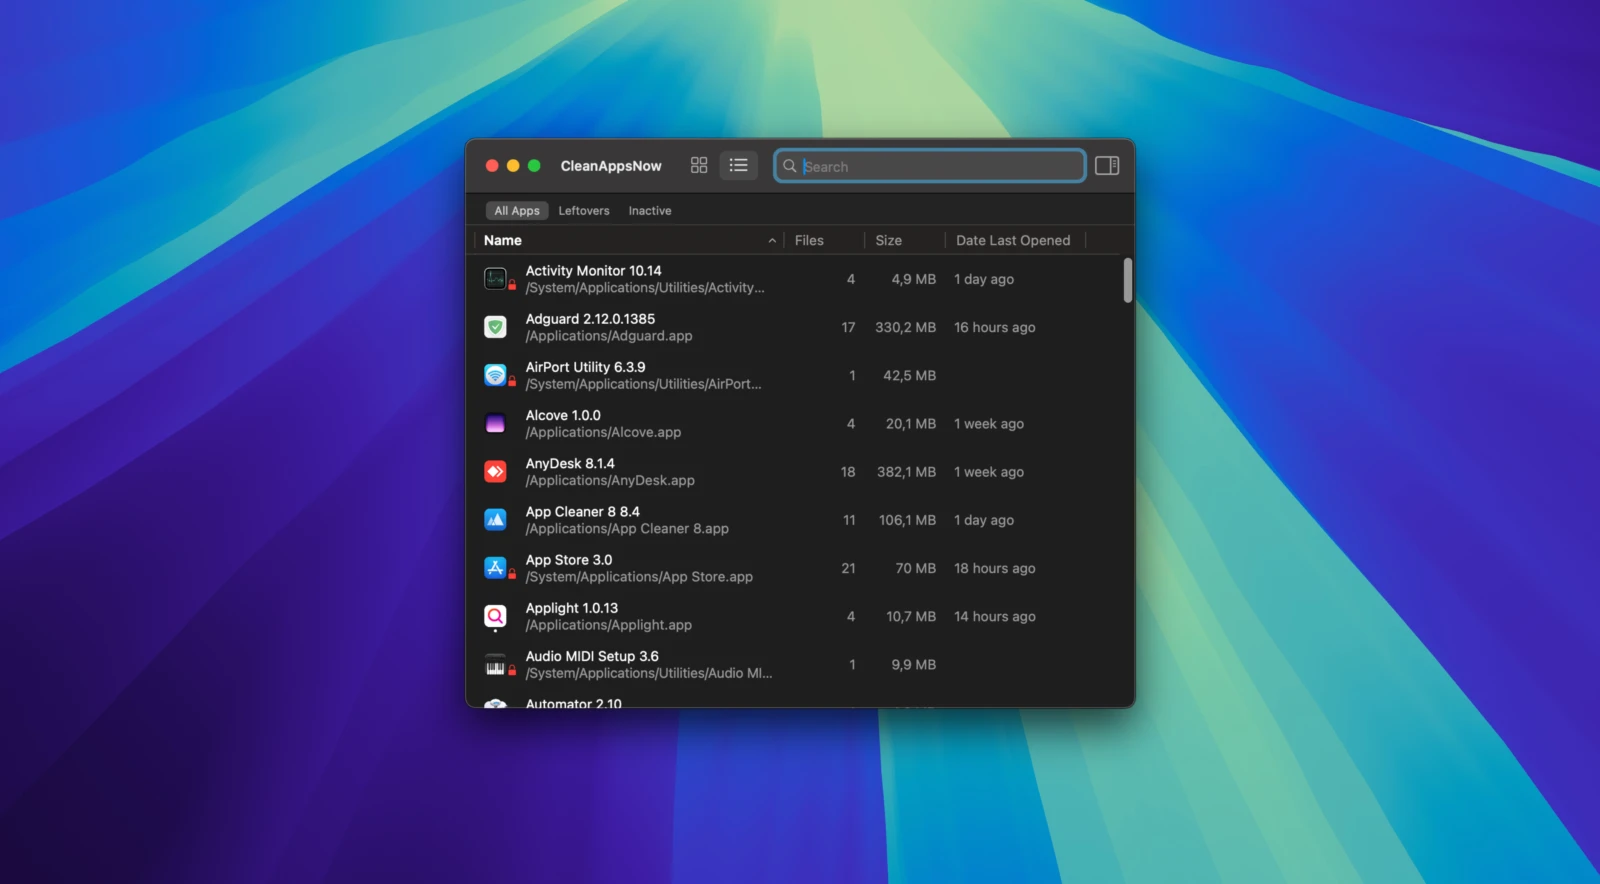
Task: Click the Alcove app icon
Action: point(495,424)
